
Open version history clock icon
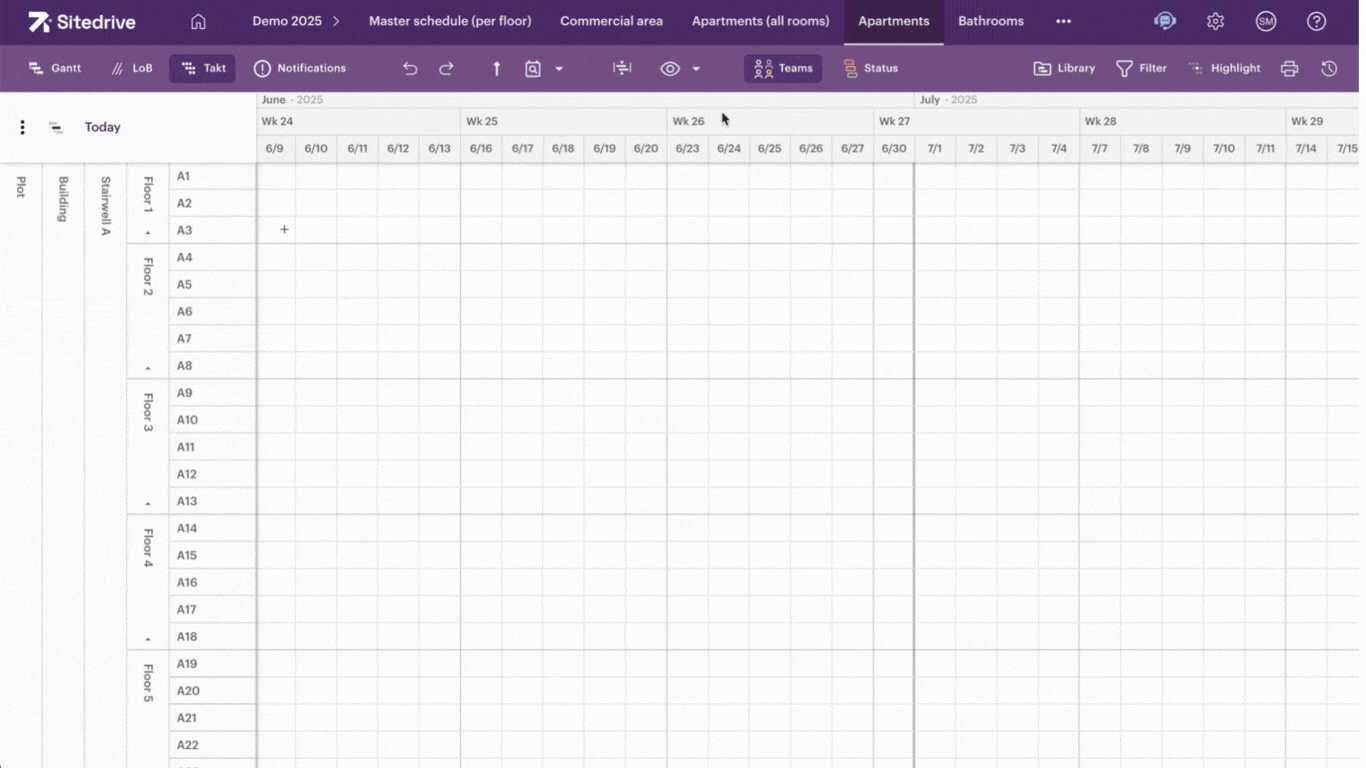pyautogui.click(x=1329, y=68)
